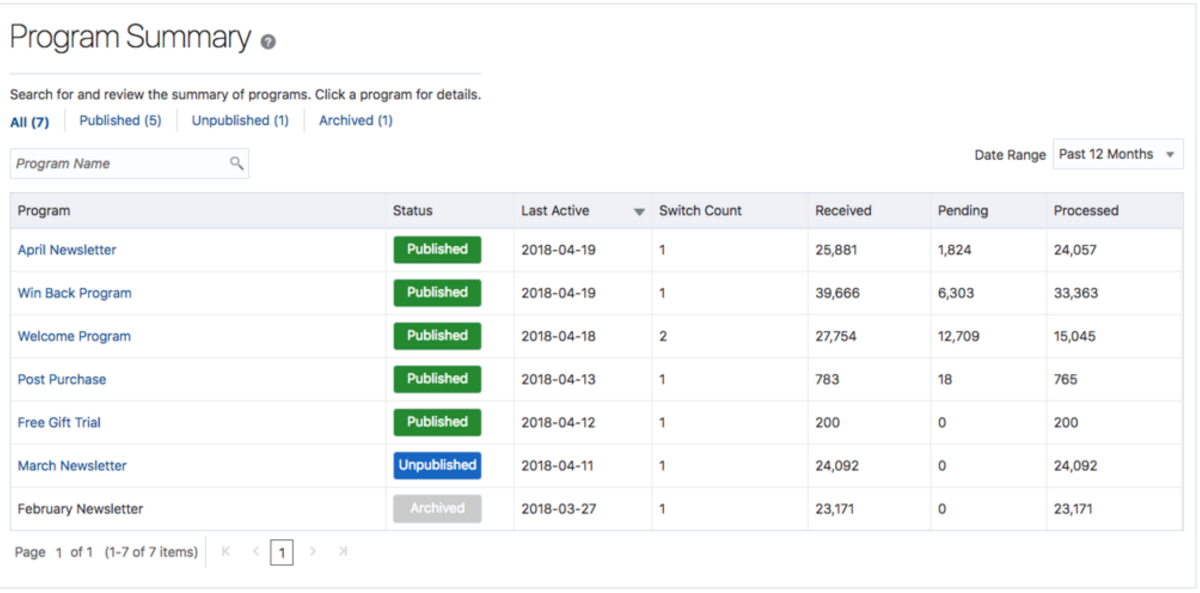Click the Program Name search field
The width and height of the screenshot is (1200, 593).
[x=120, y=164]
